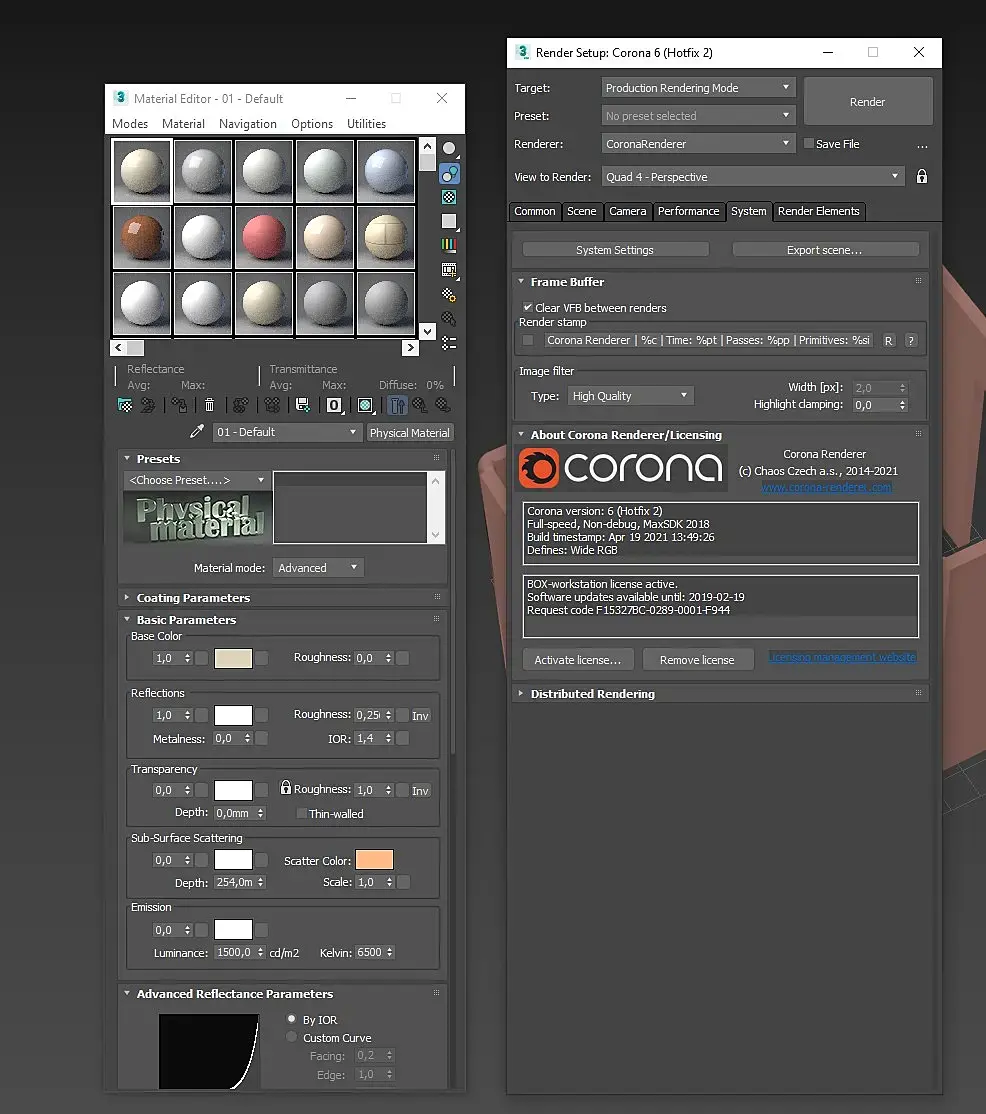Viewport: 986px width, 1114px height.
Task: Click the Select by Material icon
Action: point(449,318)
